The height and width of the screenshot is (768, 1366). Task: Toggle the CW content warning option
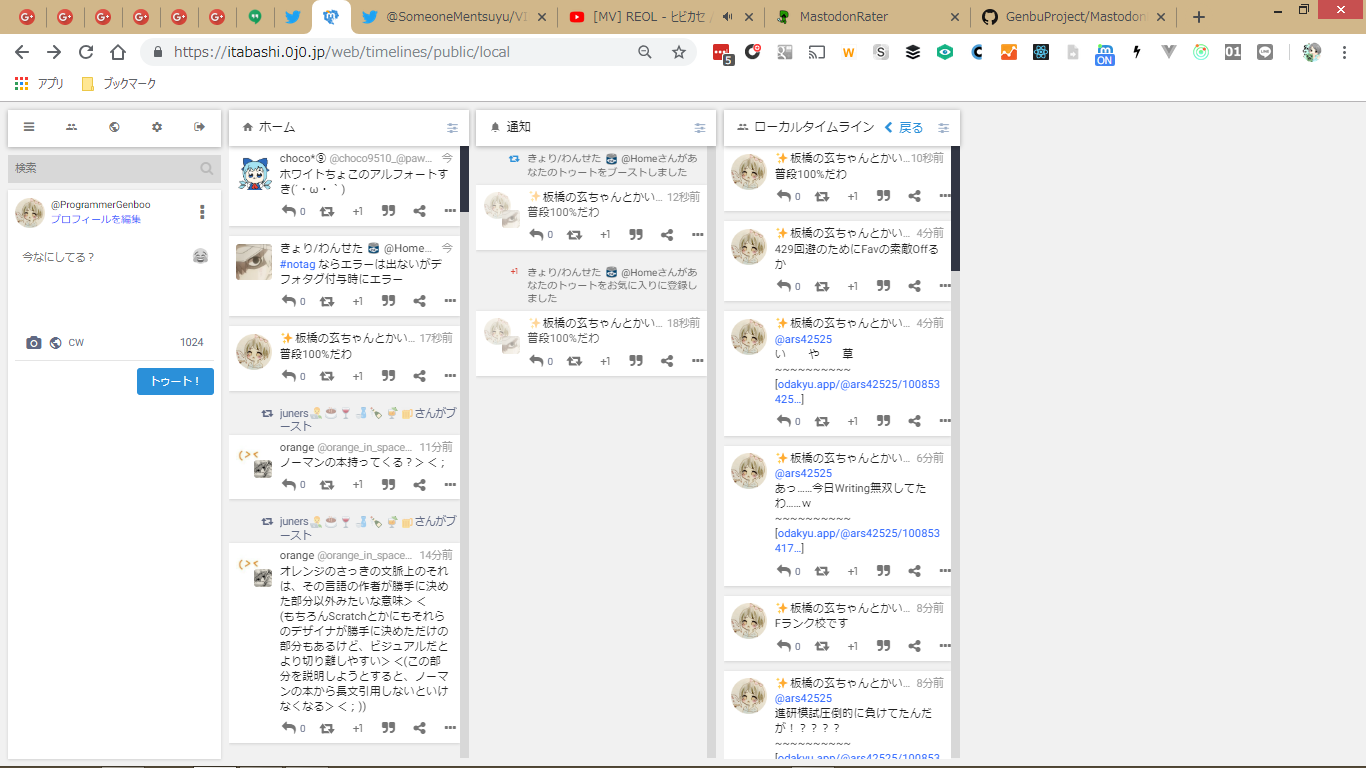click(76, 343)
